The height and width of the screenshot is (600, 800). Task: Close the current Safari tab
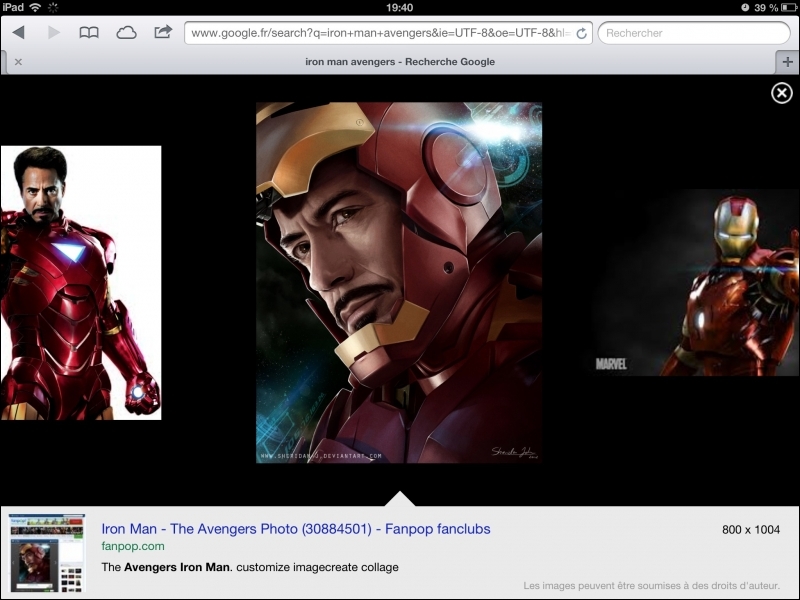pos(18,62)
